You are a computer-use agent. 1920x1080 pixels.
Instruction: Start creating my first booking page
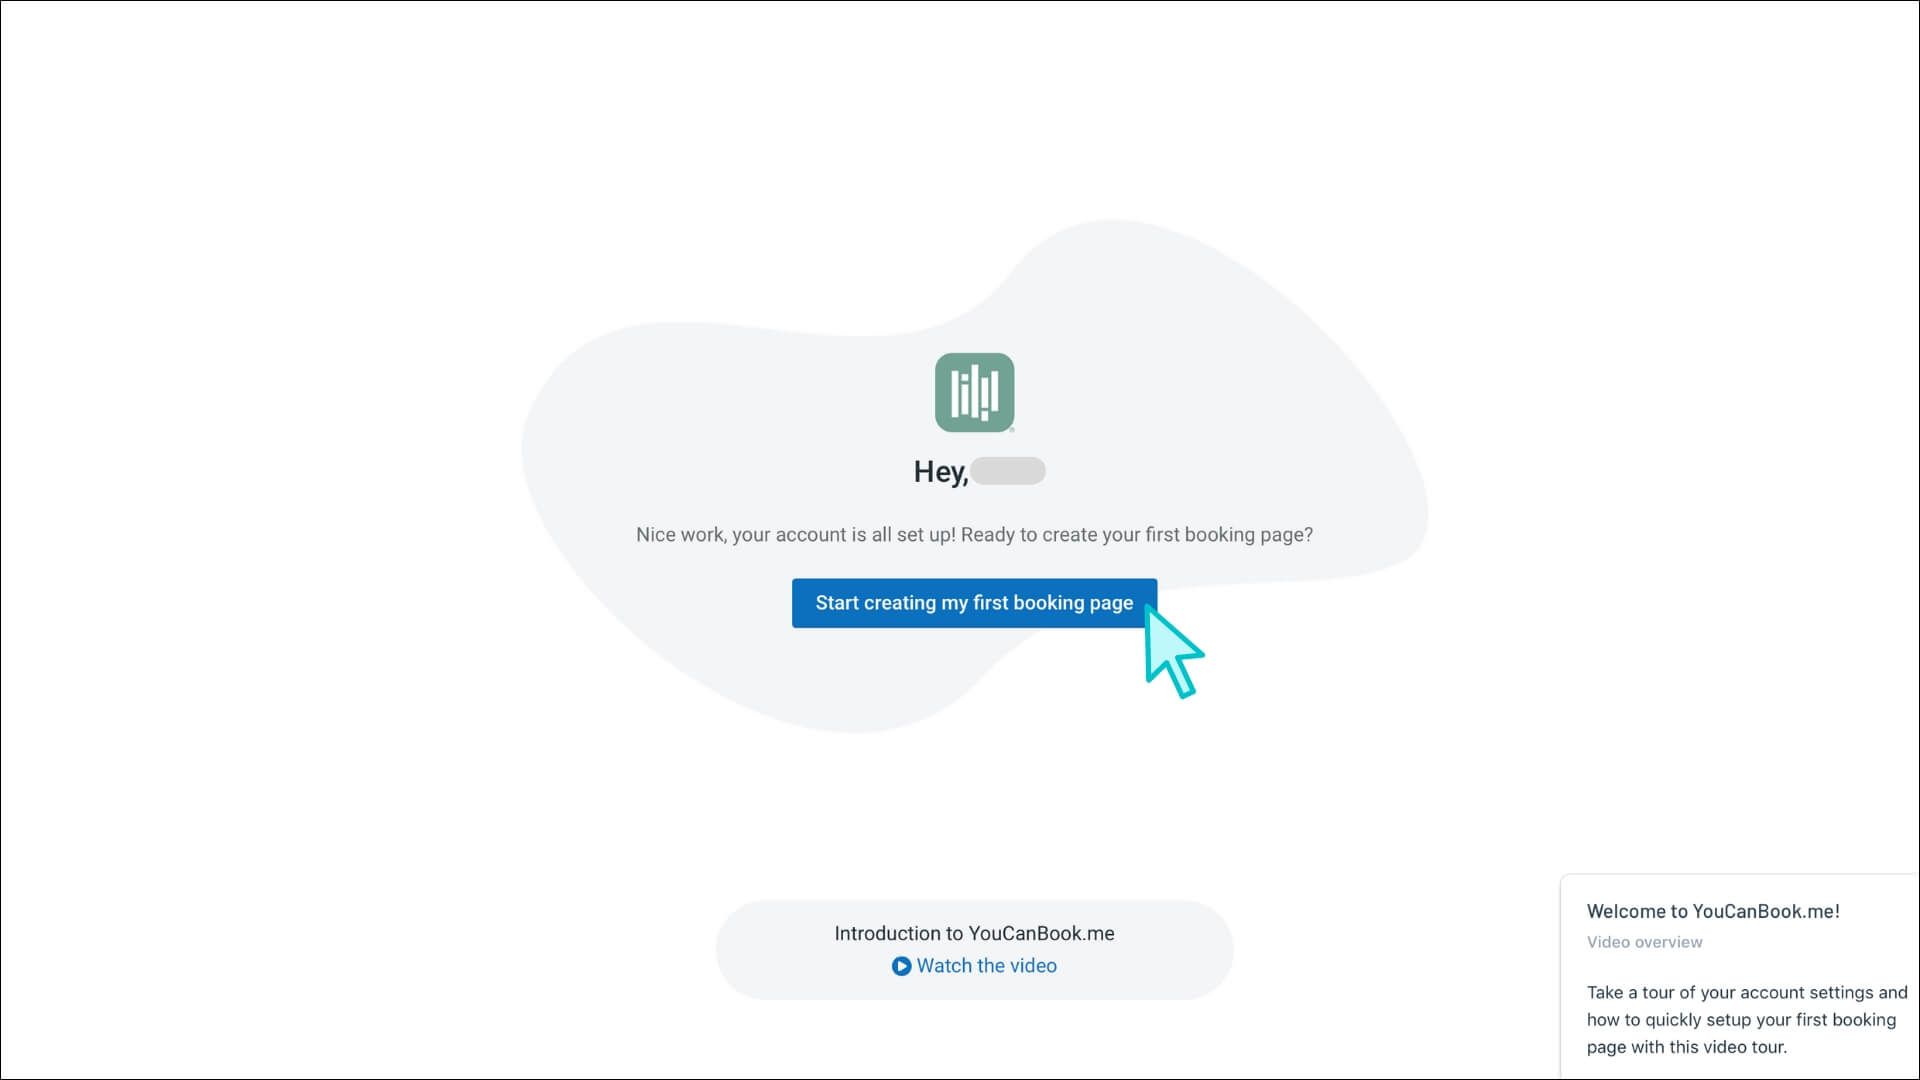974,603
